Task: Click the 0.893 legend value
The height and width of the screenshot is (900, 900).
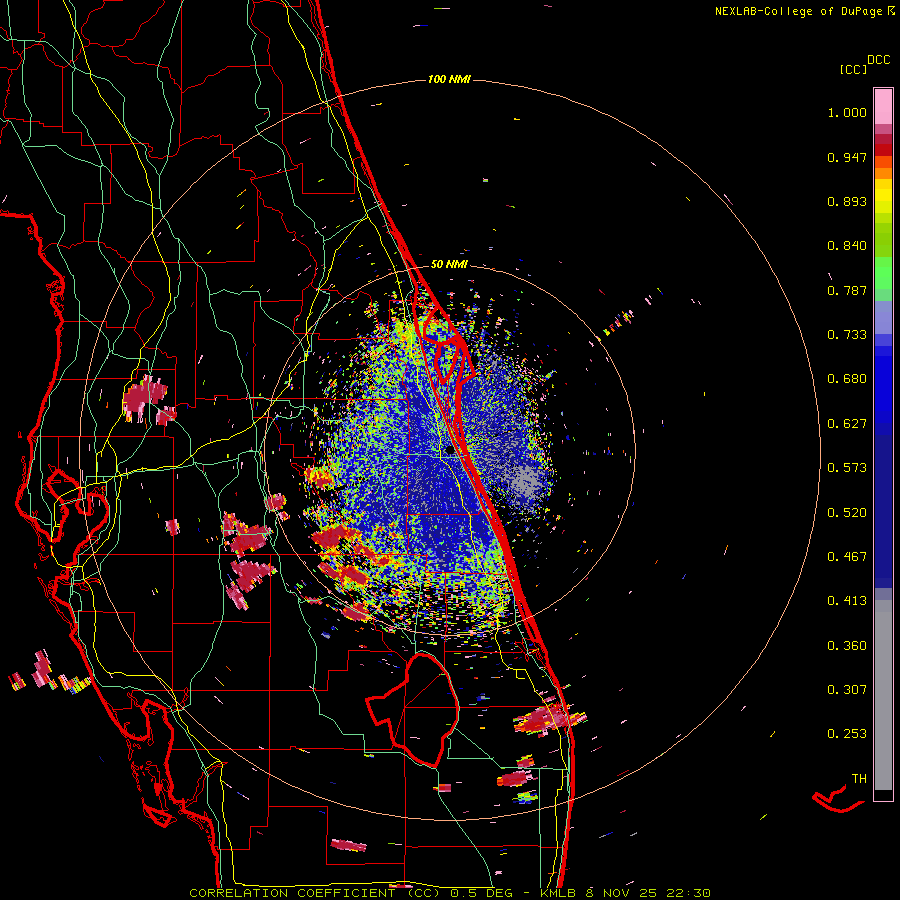Action: 847,201
